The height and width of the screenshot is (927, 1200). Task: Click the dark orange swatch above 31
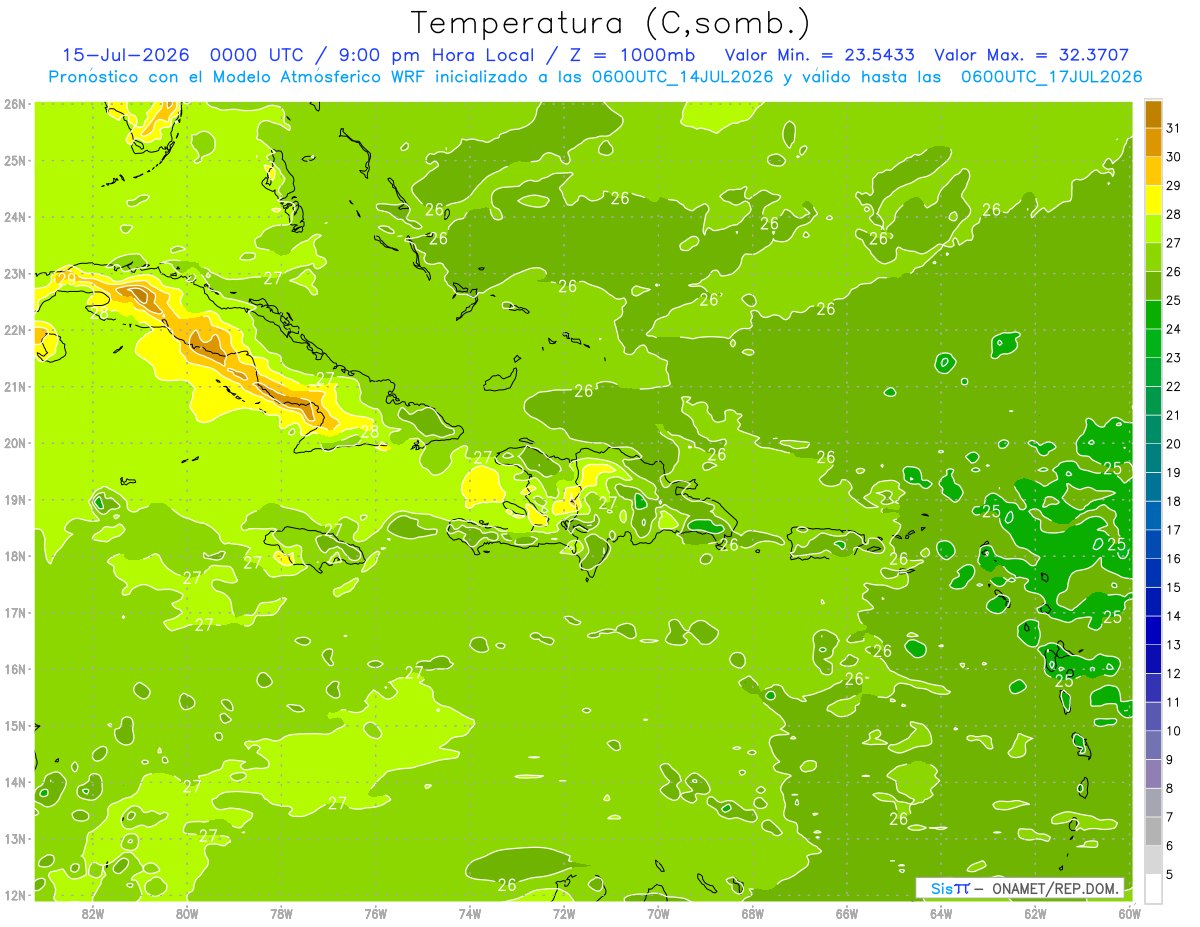coord(1153,113)
